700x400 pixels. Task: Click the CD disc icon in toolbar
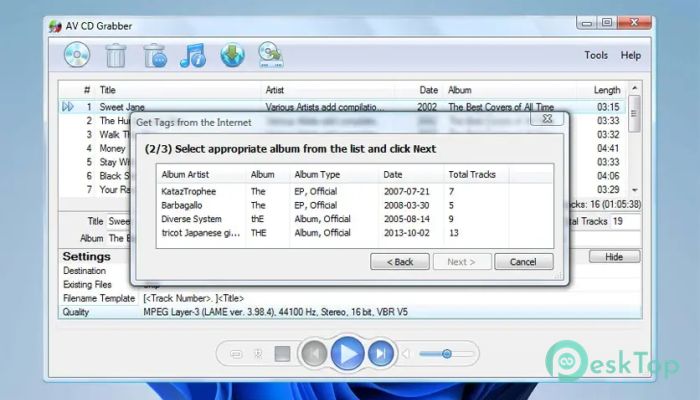pos(77,55)
